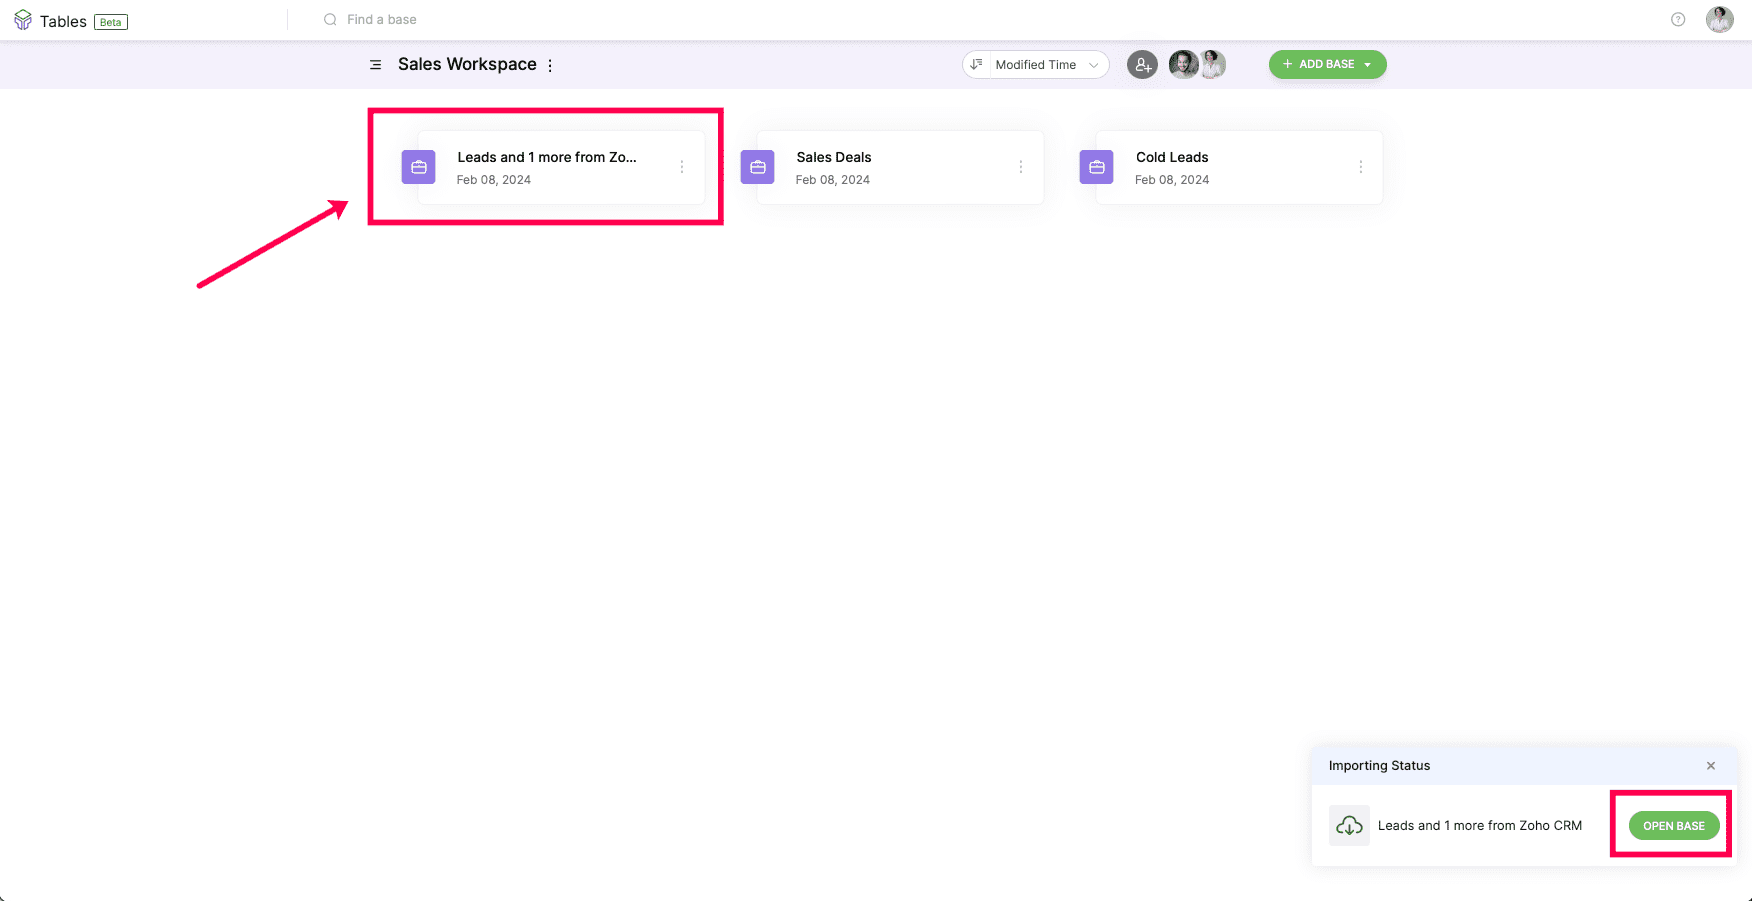Click the Beta badge next to Tables
The width and height of the screenshot is (1752, 901).
(x=111, y=22)
